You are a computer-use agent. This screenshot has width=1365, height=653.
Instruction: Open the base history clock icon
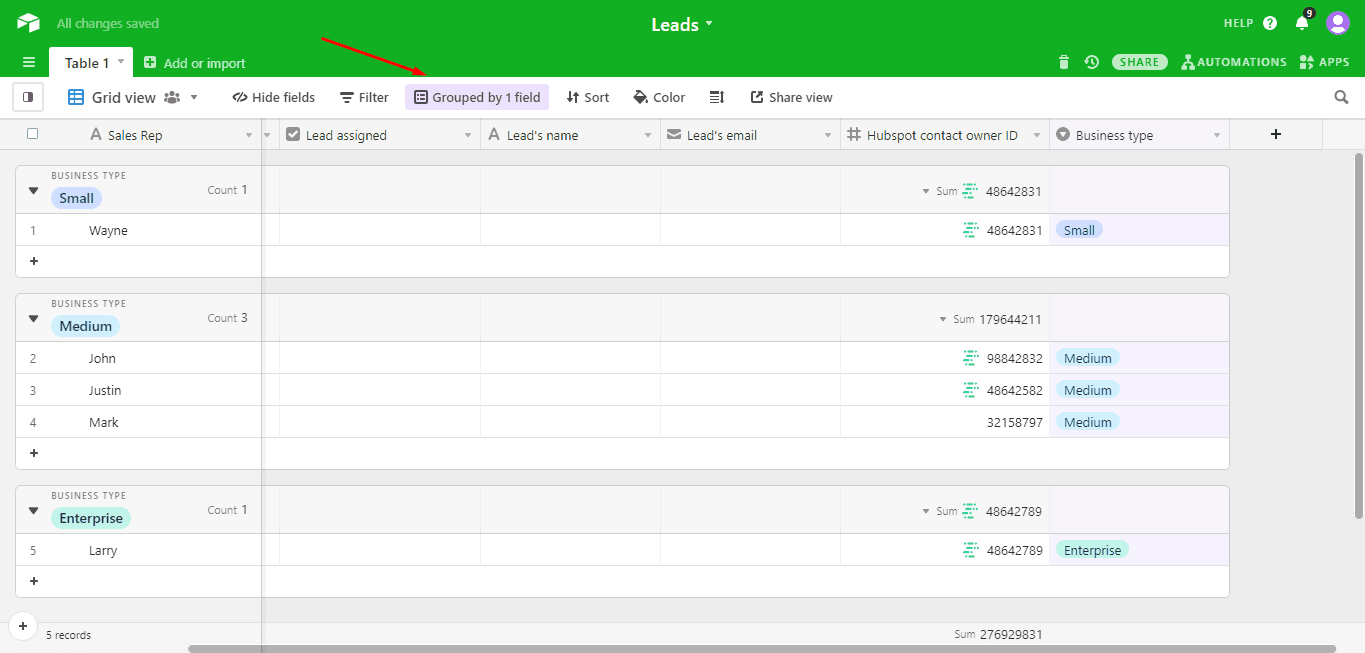coord(1091,62)
